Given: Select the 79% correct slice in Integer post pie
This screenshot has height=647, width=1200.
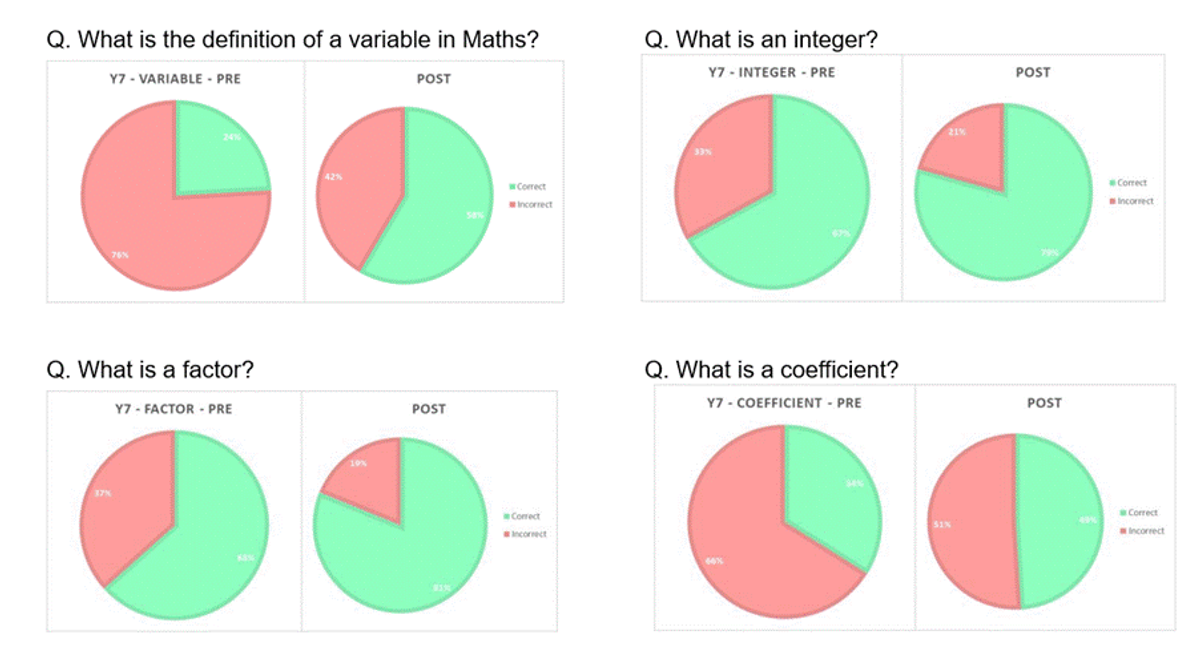Looking at the screenshot, I should coord(1010,220).
